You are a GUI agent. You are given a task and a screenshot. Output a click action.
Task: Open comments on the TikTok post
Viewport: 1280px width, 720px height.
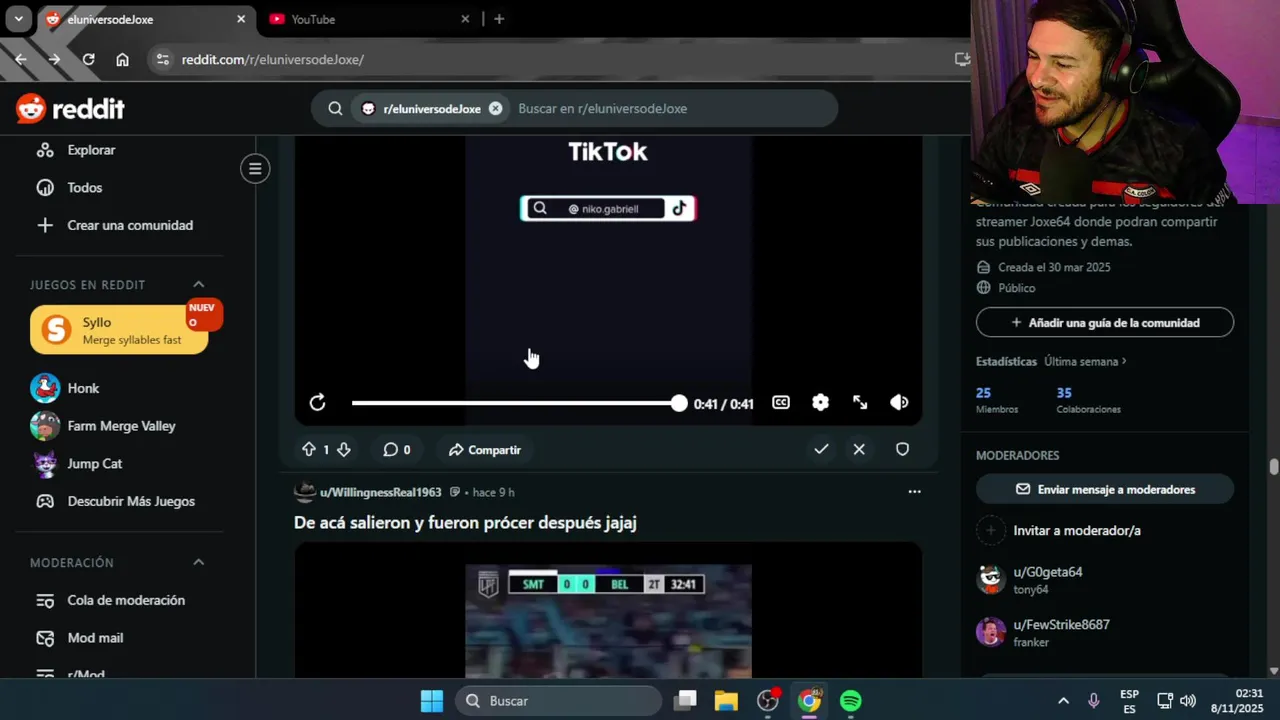click(397, 450)
